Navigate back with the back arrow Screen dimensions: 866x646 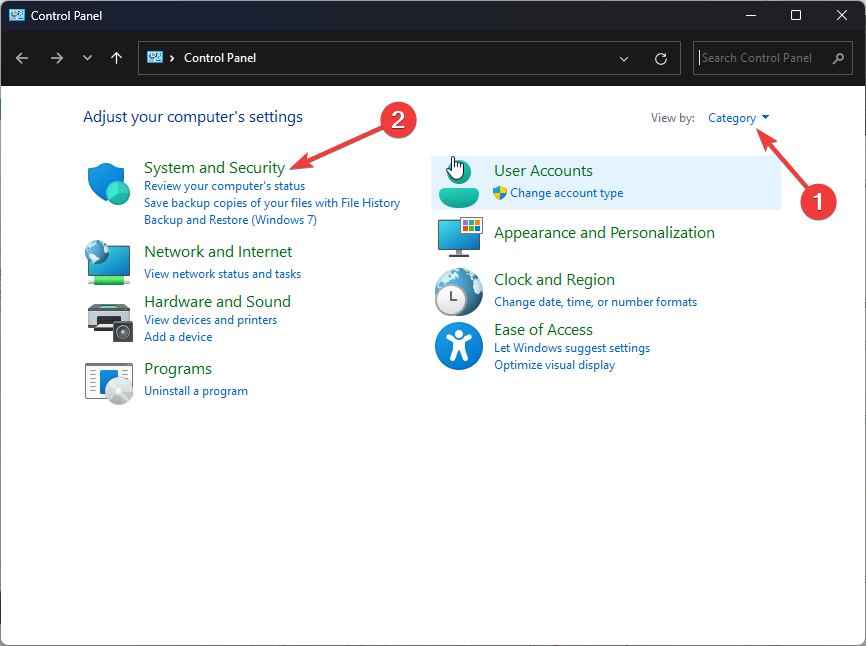(x=22, y=58)
